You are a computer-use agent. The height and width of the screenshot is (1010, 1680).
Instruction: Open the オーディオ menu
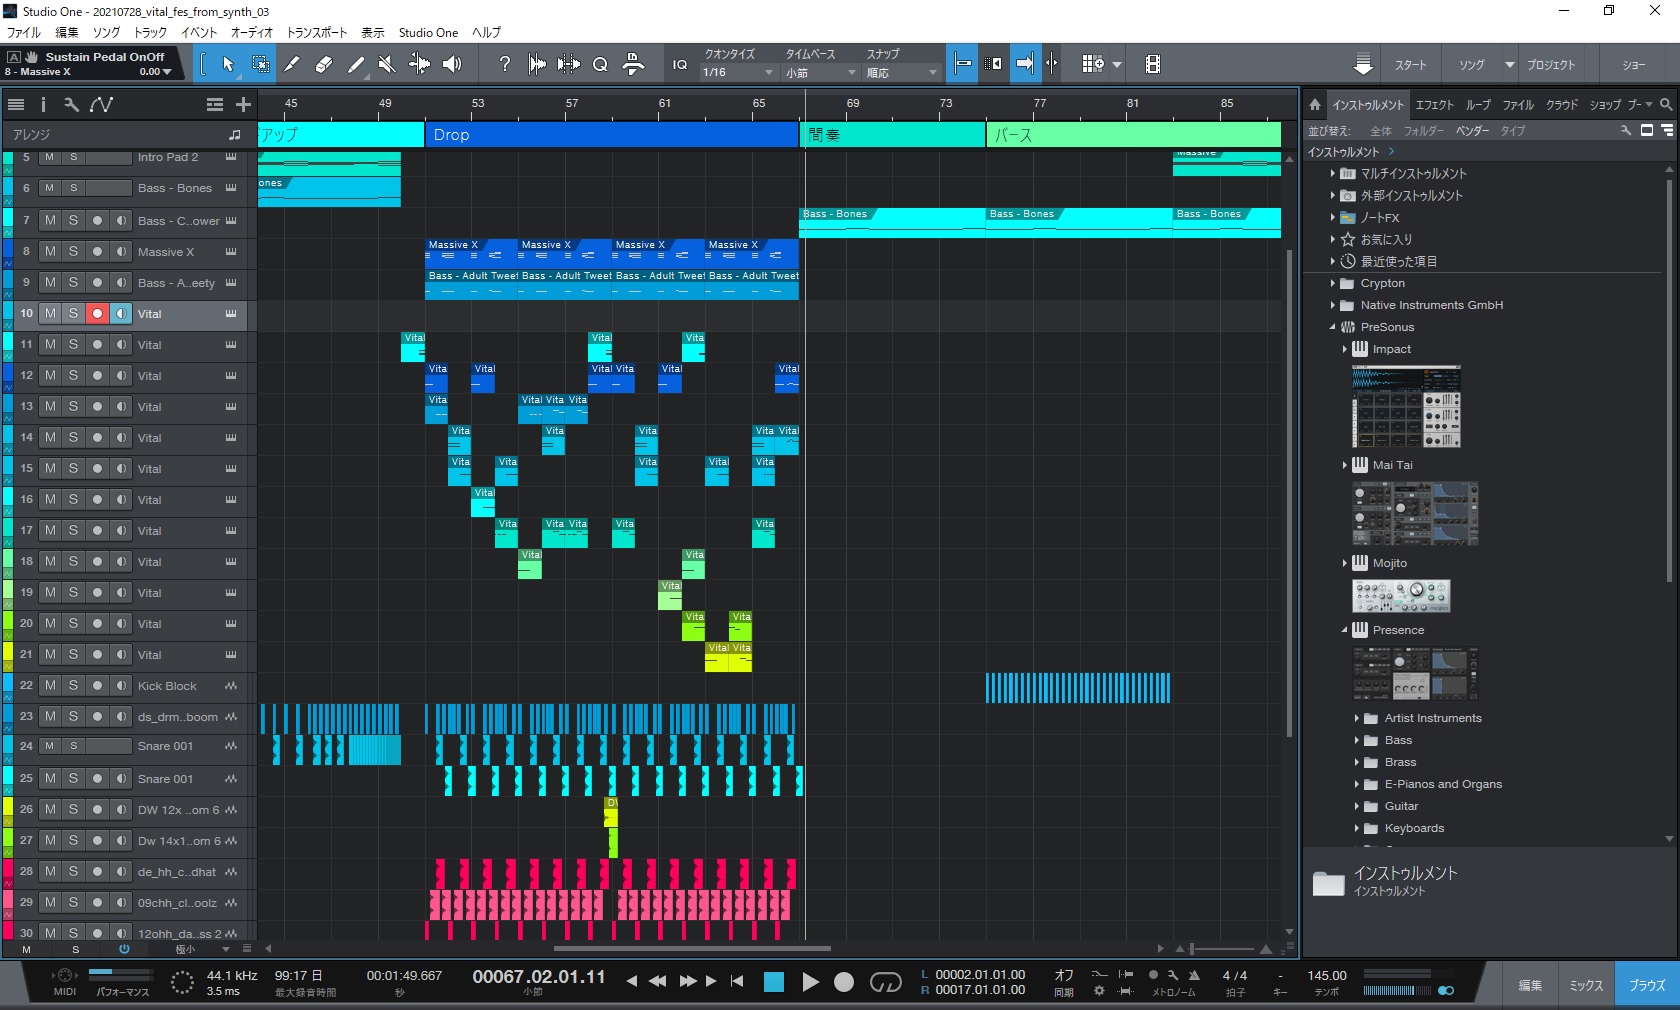252,32
